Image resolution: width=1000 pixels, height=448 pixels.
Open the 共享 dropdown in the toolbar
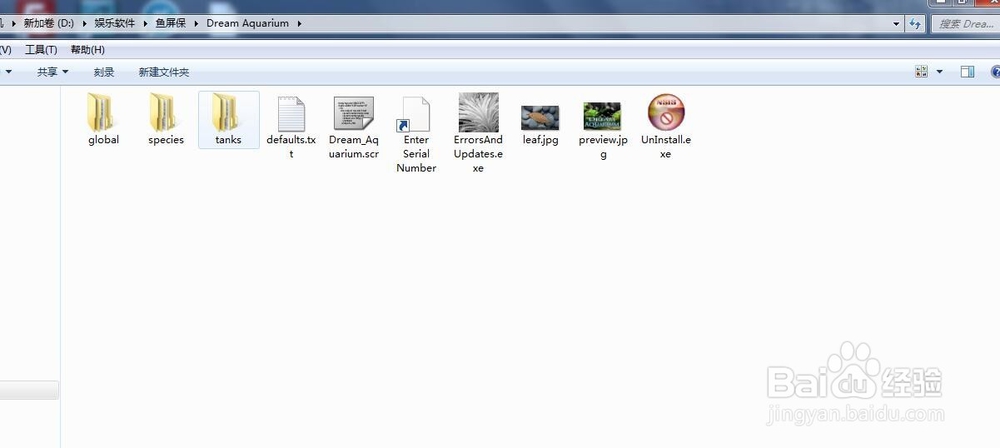(x=52, y=72)
